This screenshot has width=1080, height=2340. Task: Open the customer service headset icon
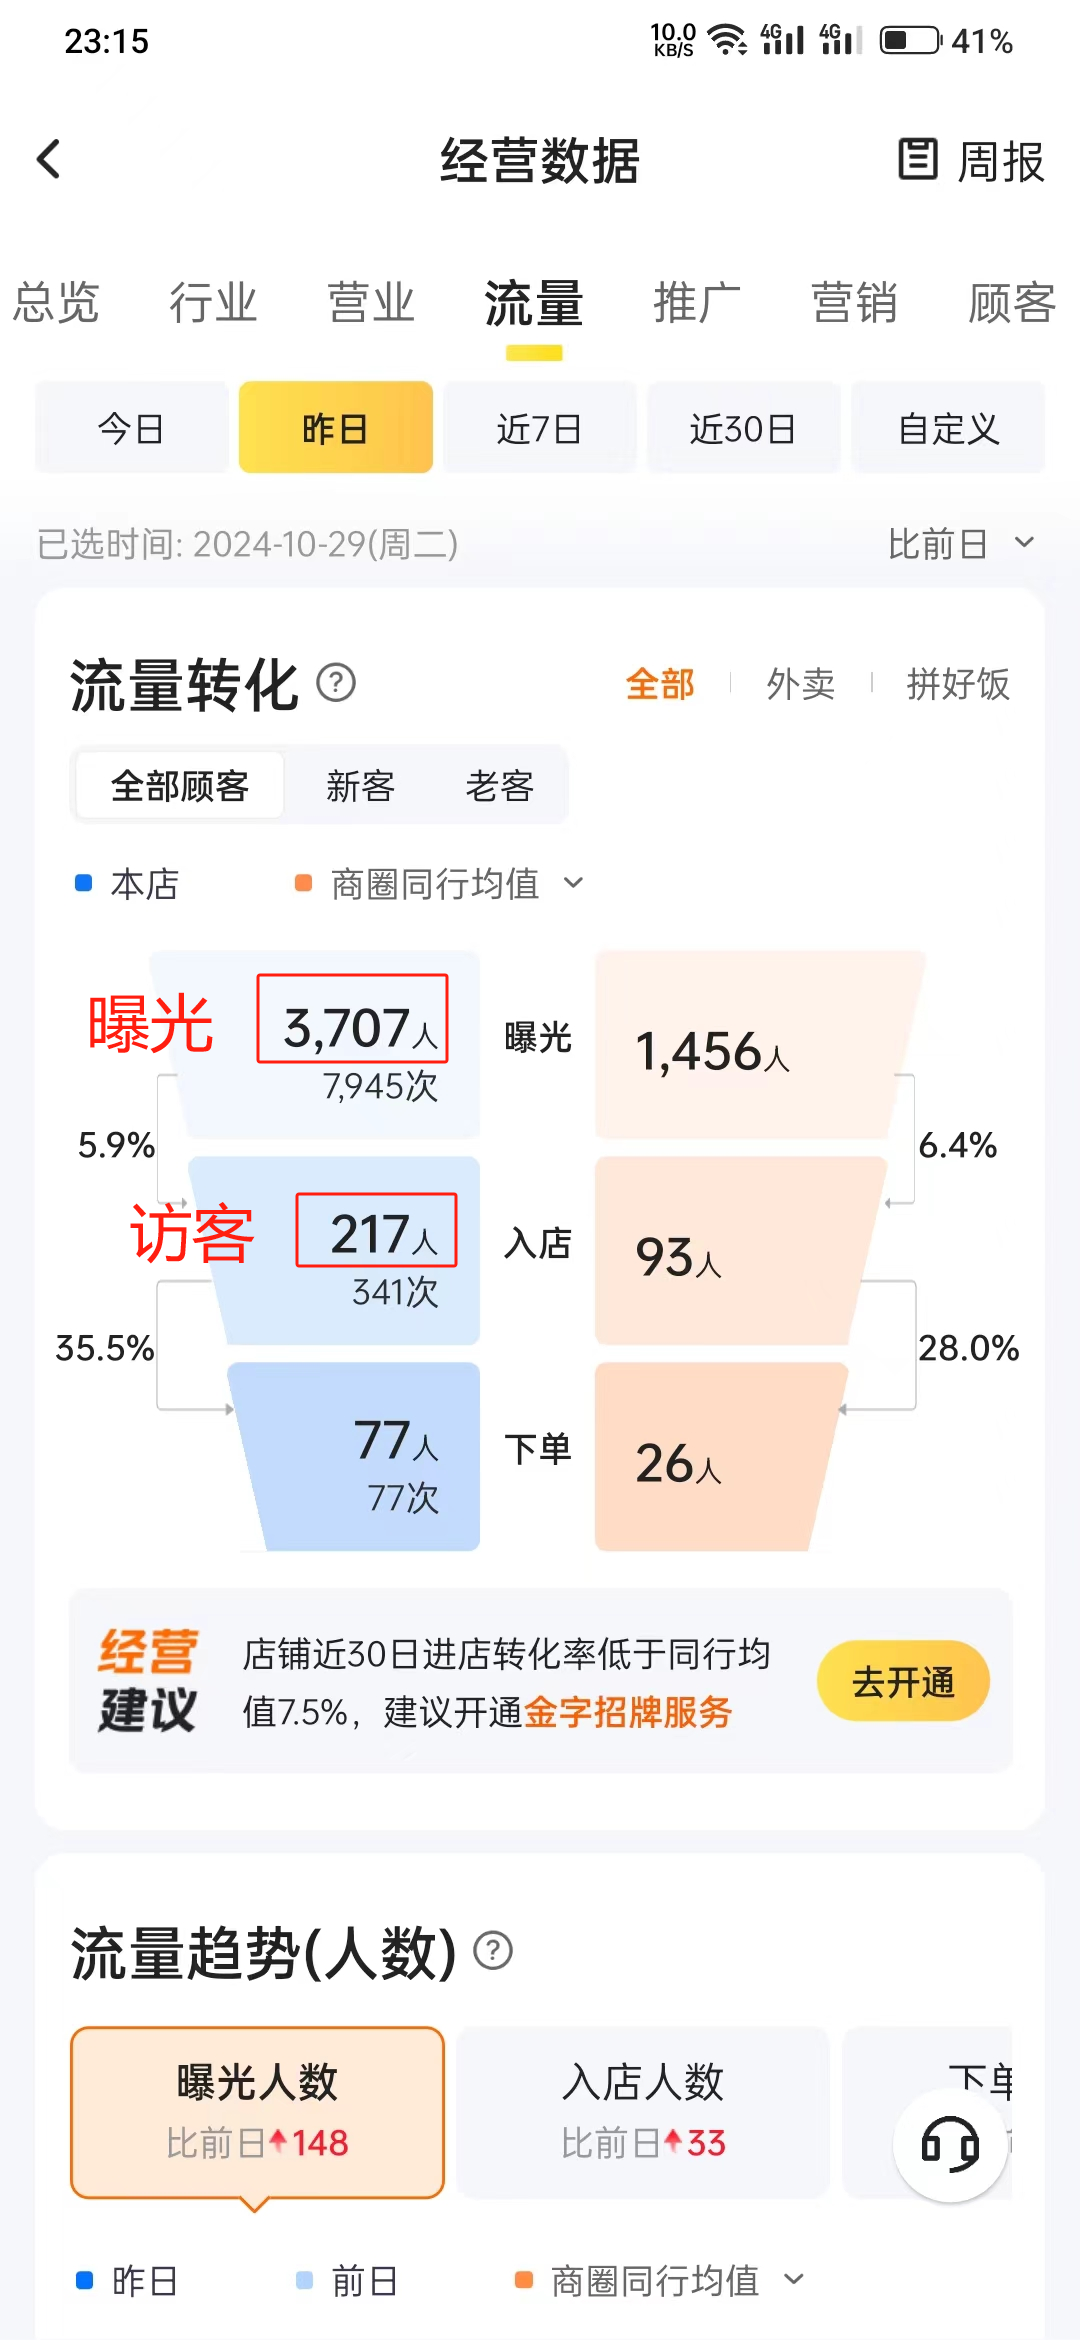(x=950, y=2145)
